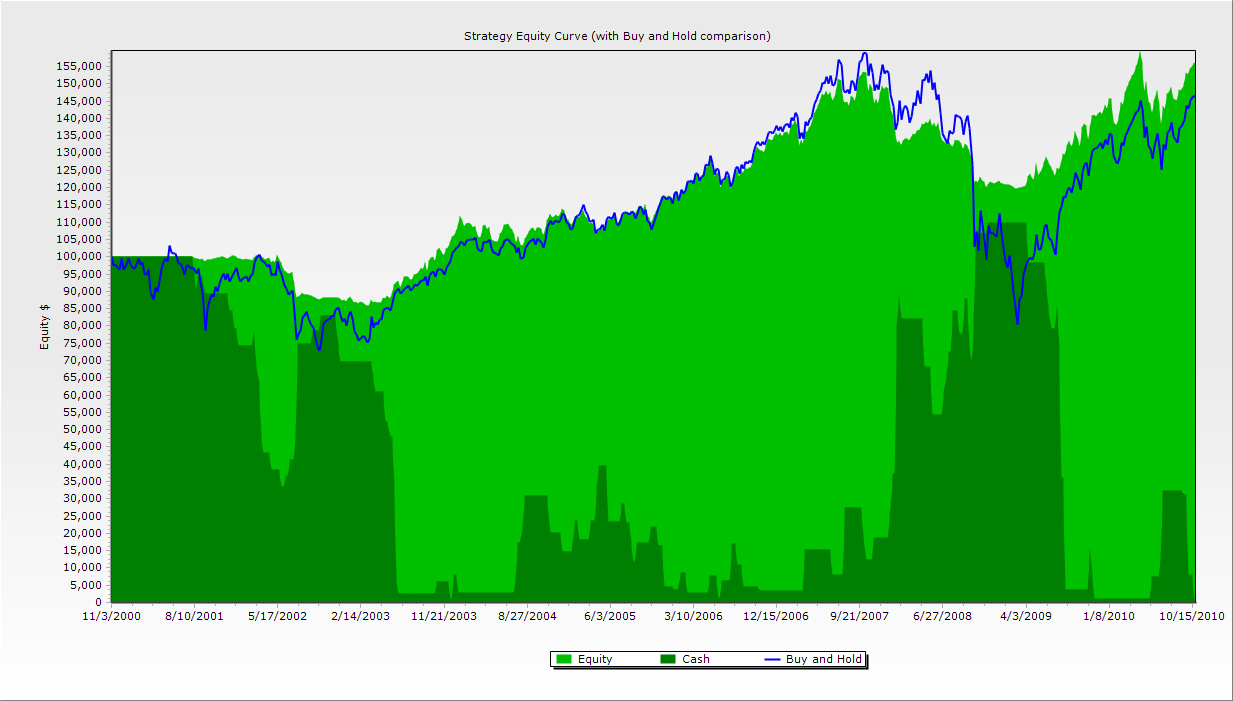Click the 6/3/2005 date axis label
1233x701 pixels.
610,616
